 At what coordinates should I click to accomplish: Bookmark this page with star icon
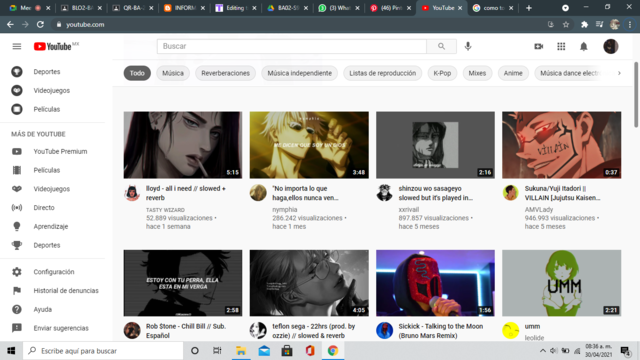point(566,24)
